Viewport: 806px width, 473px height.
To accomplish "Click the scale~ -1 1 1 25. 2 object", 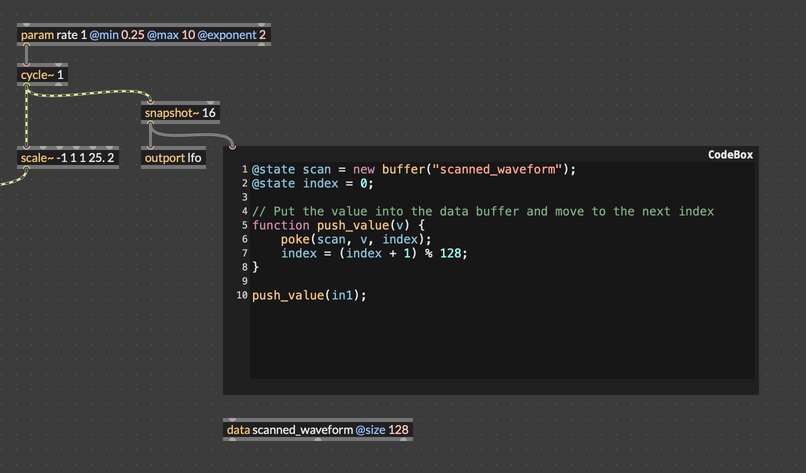I will (68, 158).
